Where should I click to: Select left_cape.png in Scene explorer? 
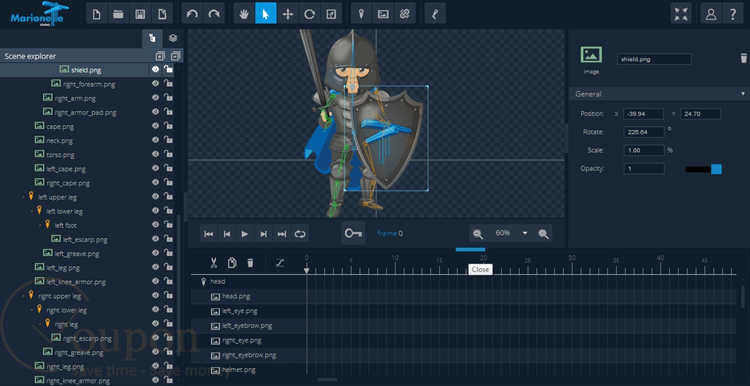click(x=66, y=169)
